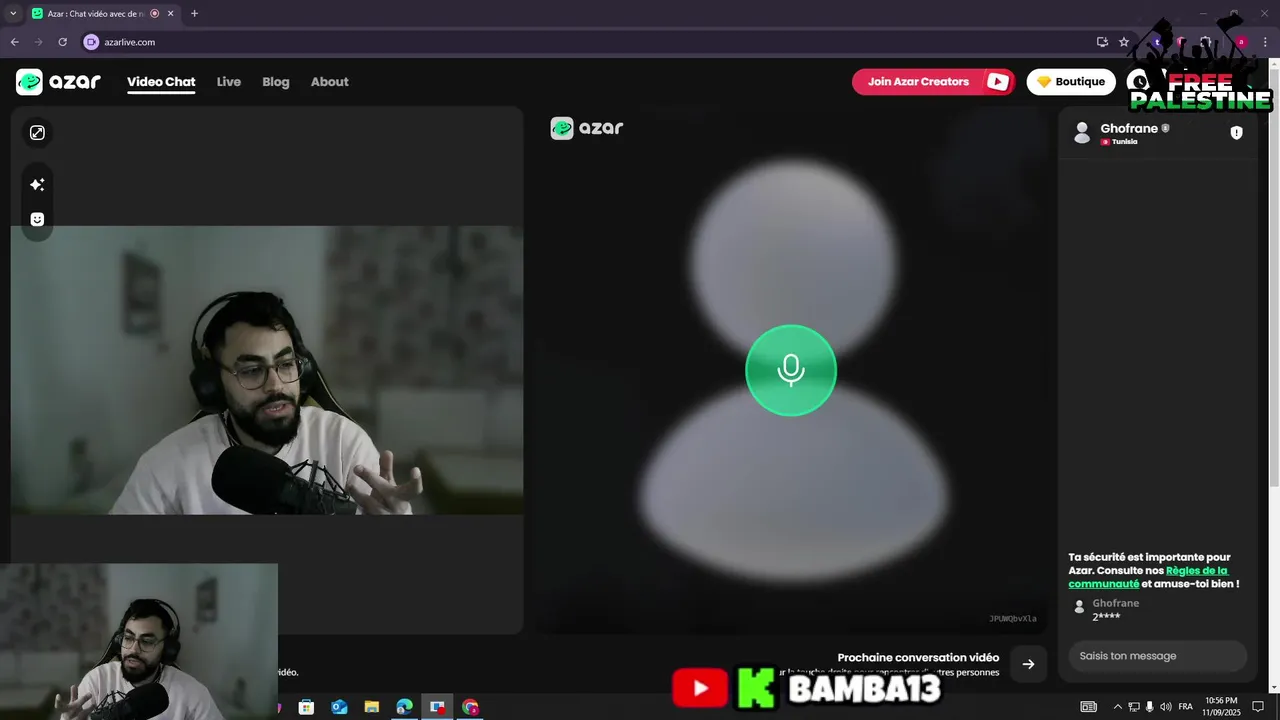Viewport: 1280px width, 720px height.
Task: Click the volume icon in system tray
Action: coord(1166,707)
